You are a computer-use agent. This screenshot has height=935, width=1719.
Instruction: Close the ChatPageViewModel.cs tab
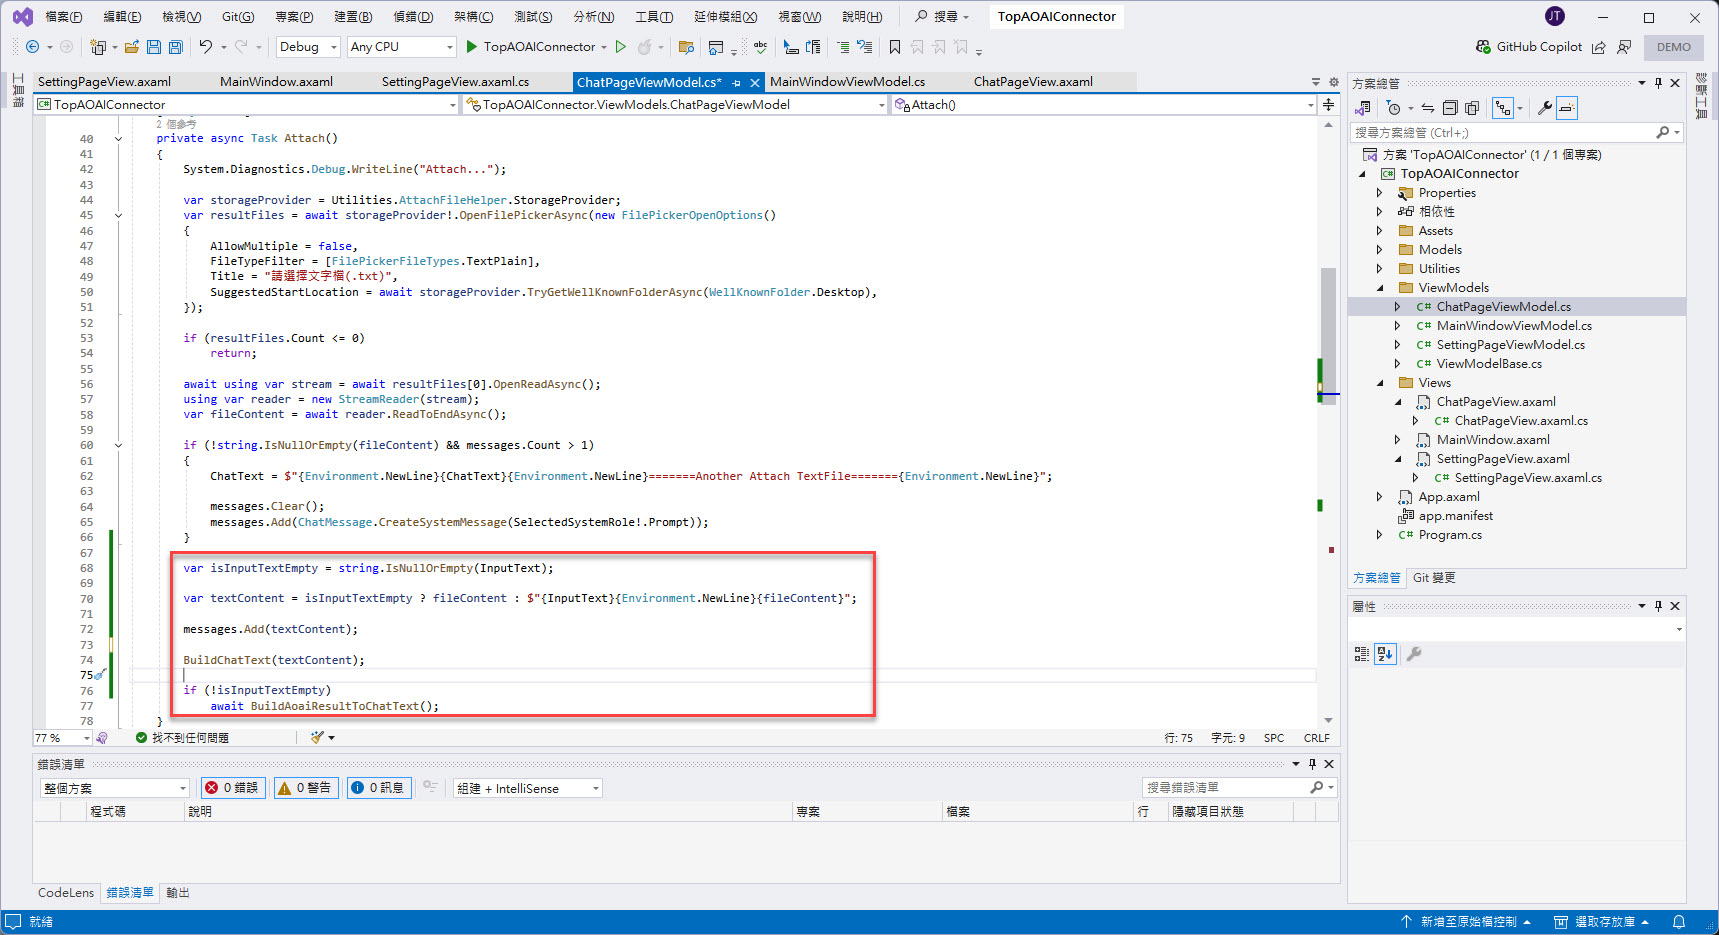pos(755,83)
